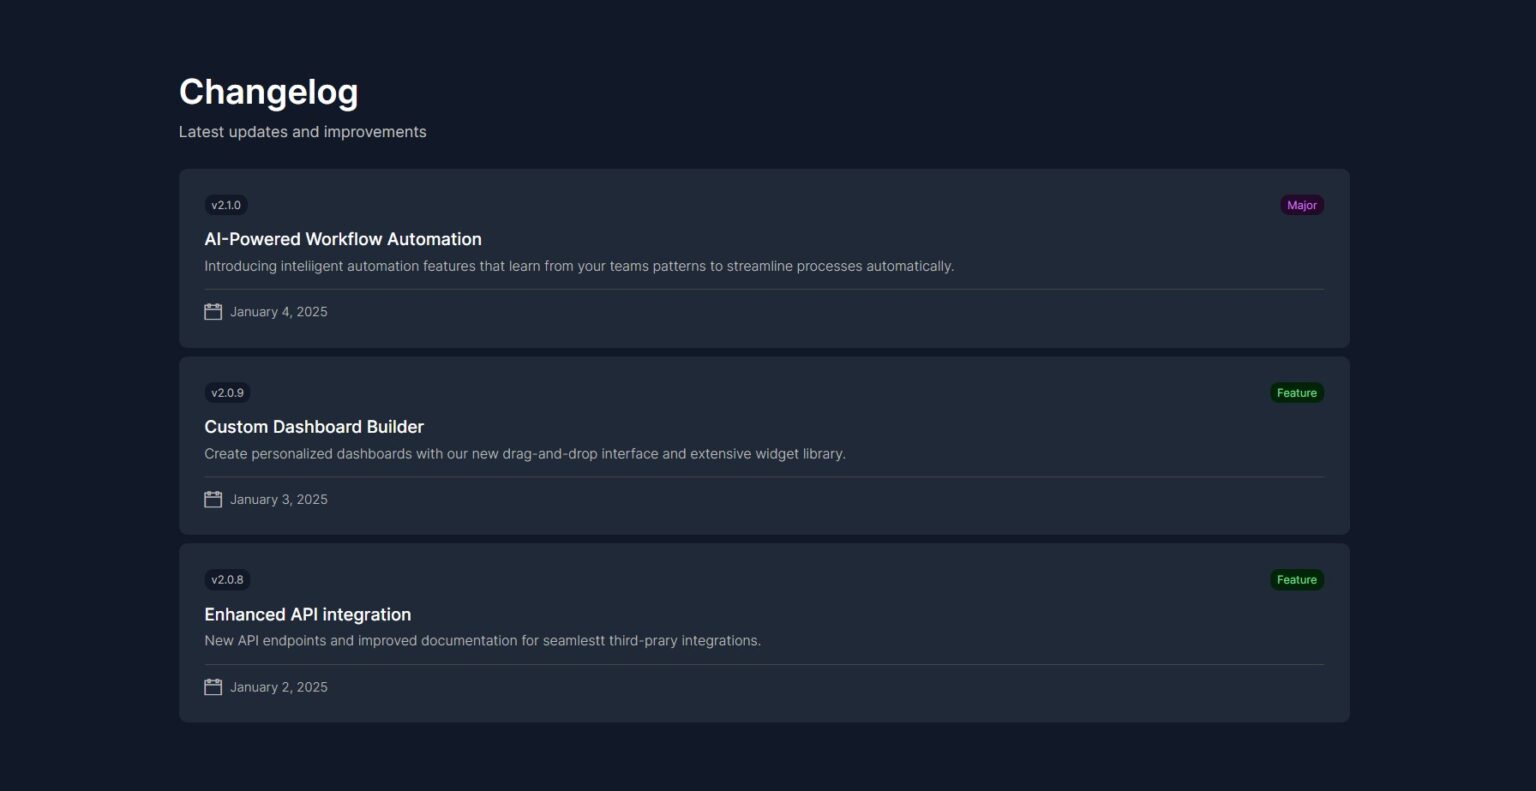Viewport: 1536px width, 791px height.
Task: Click the January 4, 2025 date text
Action: pyautogui.click(x=278, y=311)
